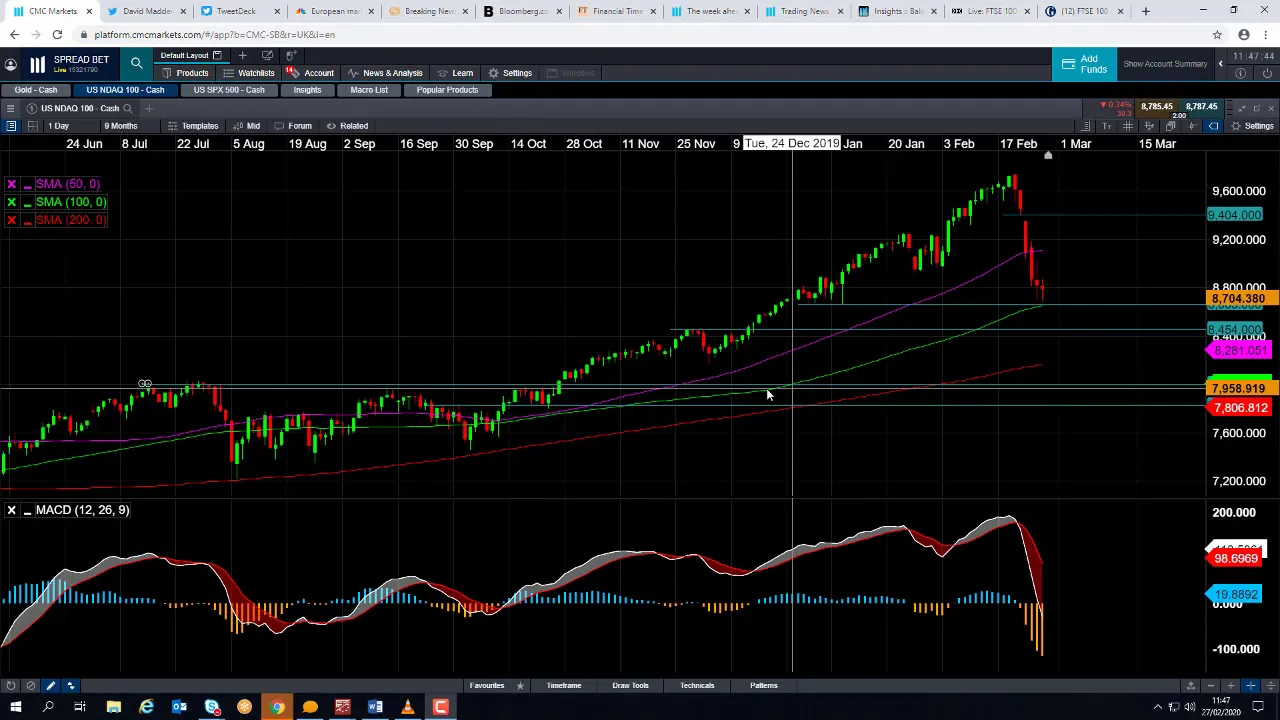Toggle the chart gridlines icon
This screenshot has height=720, width=1280.
[1128, 126]
